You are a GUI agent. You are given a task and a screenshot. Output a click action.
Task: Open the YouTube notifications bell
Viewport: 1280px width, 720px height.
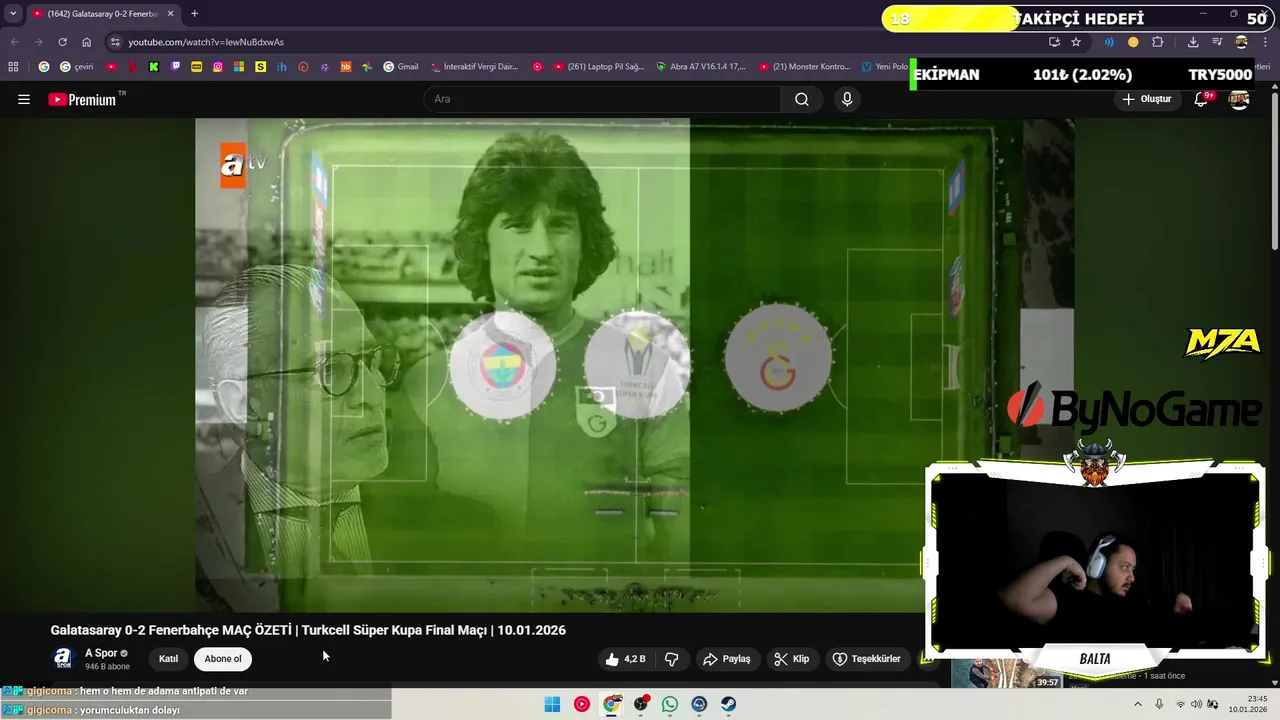(1202, 99)
